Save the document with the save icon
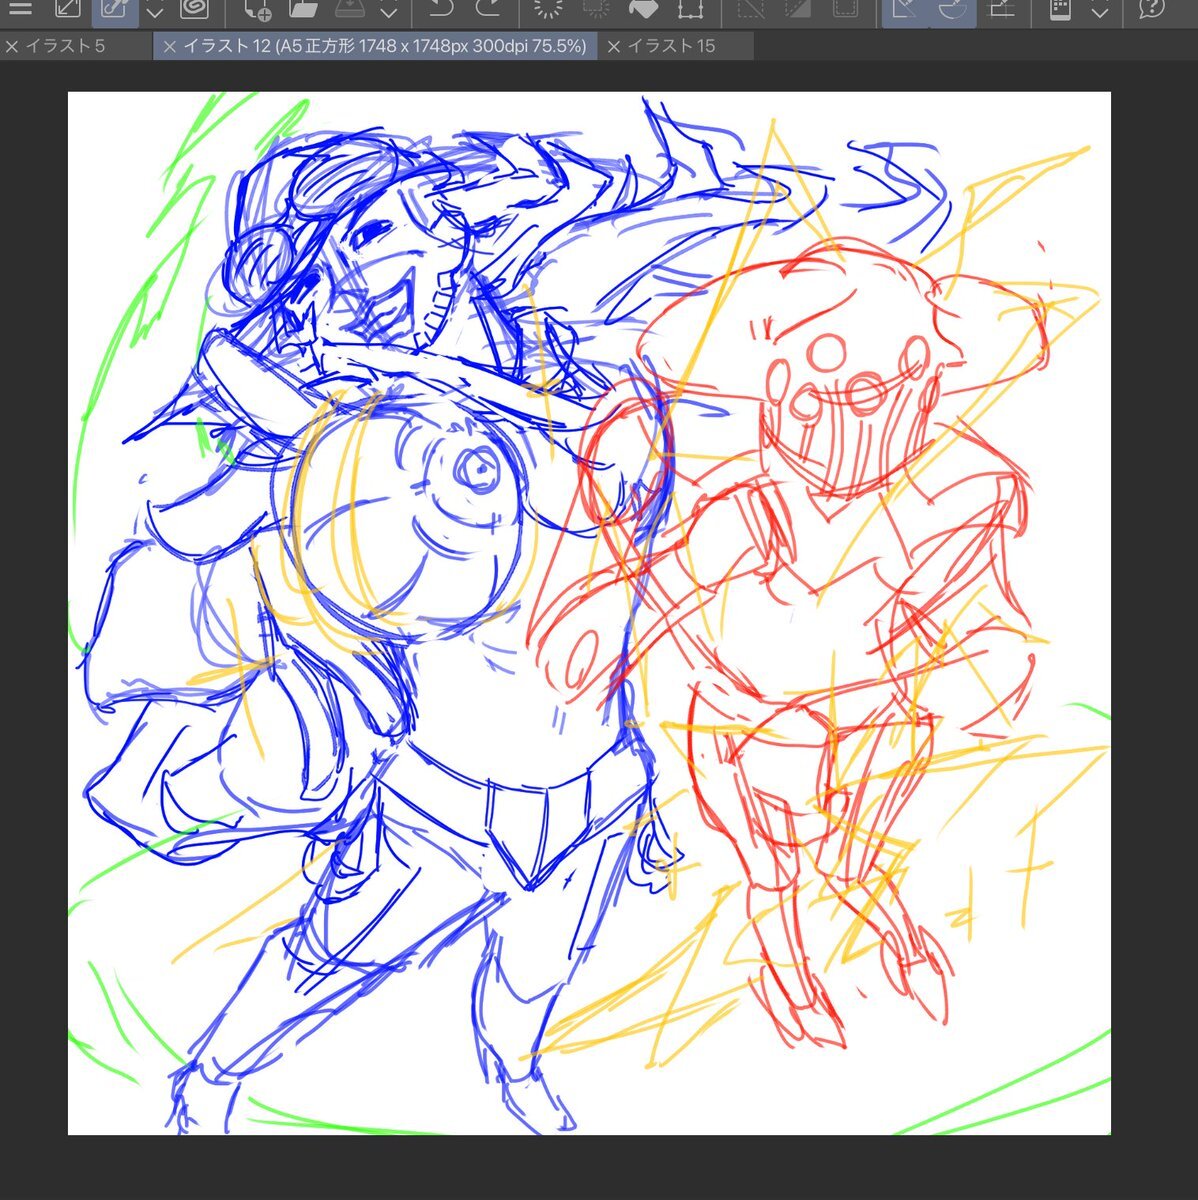The image size is (1198, 1200). pos(350,9)
